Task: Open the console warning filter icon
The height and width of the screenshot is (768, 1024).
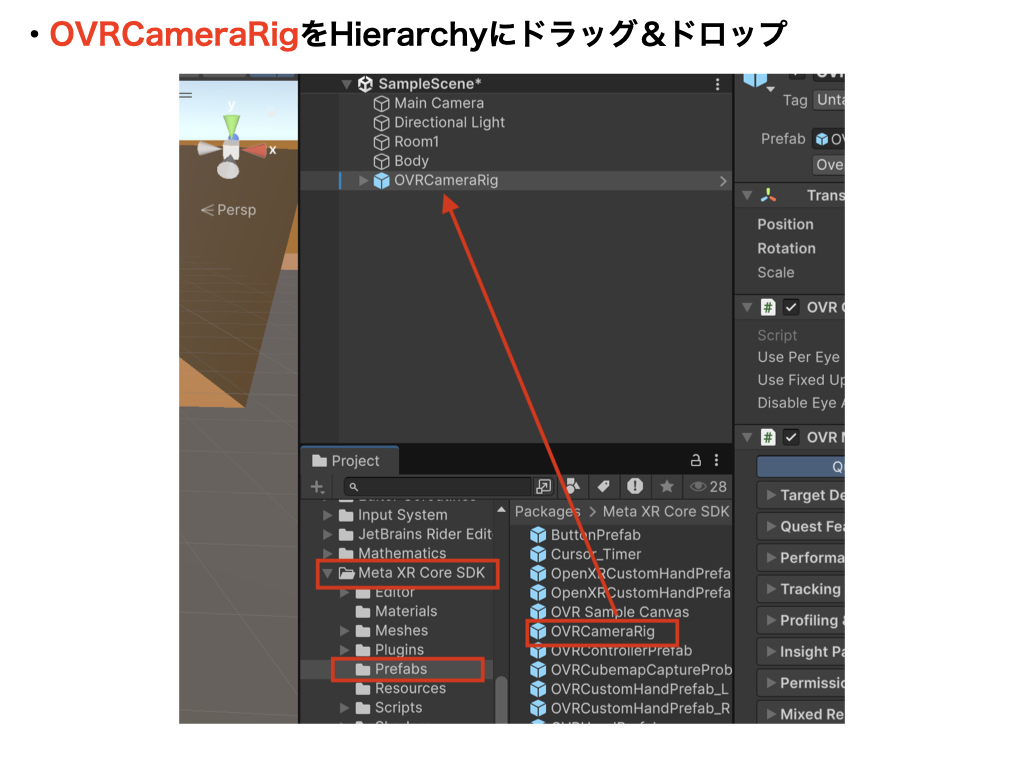Action: click(x=636, y=487)
